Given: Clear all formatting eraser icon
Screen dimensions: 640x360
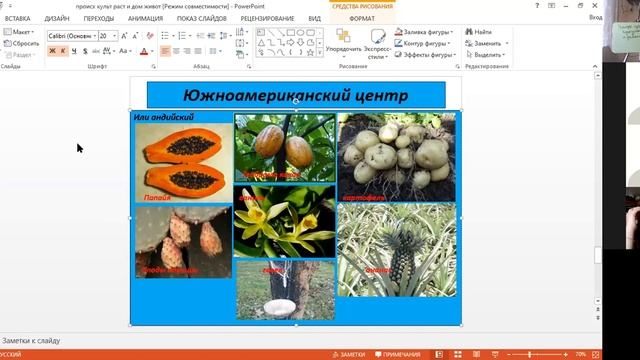Looking at the screenshot, I should pyautogui.click(x=150, y=36).
